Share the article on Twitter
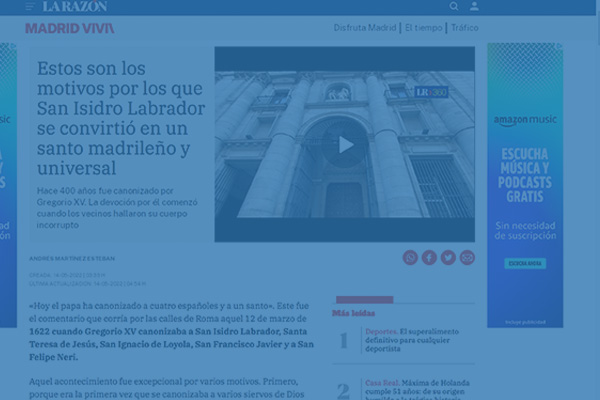Image resolution: width=600 pixels, height=400 pixels. pyautogui.click(x=448, y=258)
